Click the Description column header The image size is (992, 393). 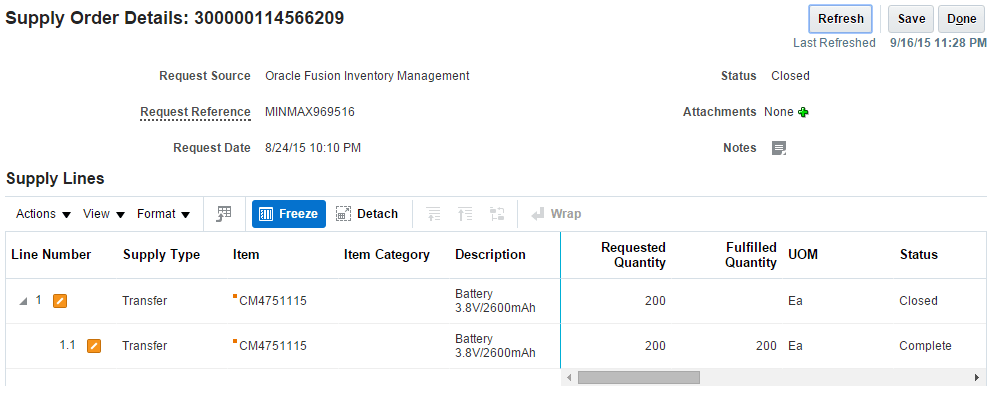click(490, 255)
